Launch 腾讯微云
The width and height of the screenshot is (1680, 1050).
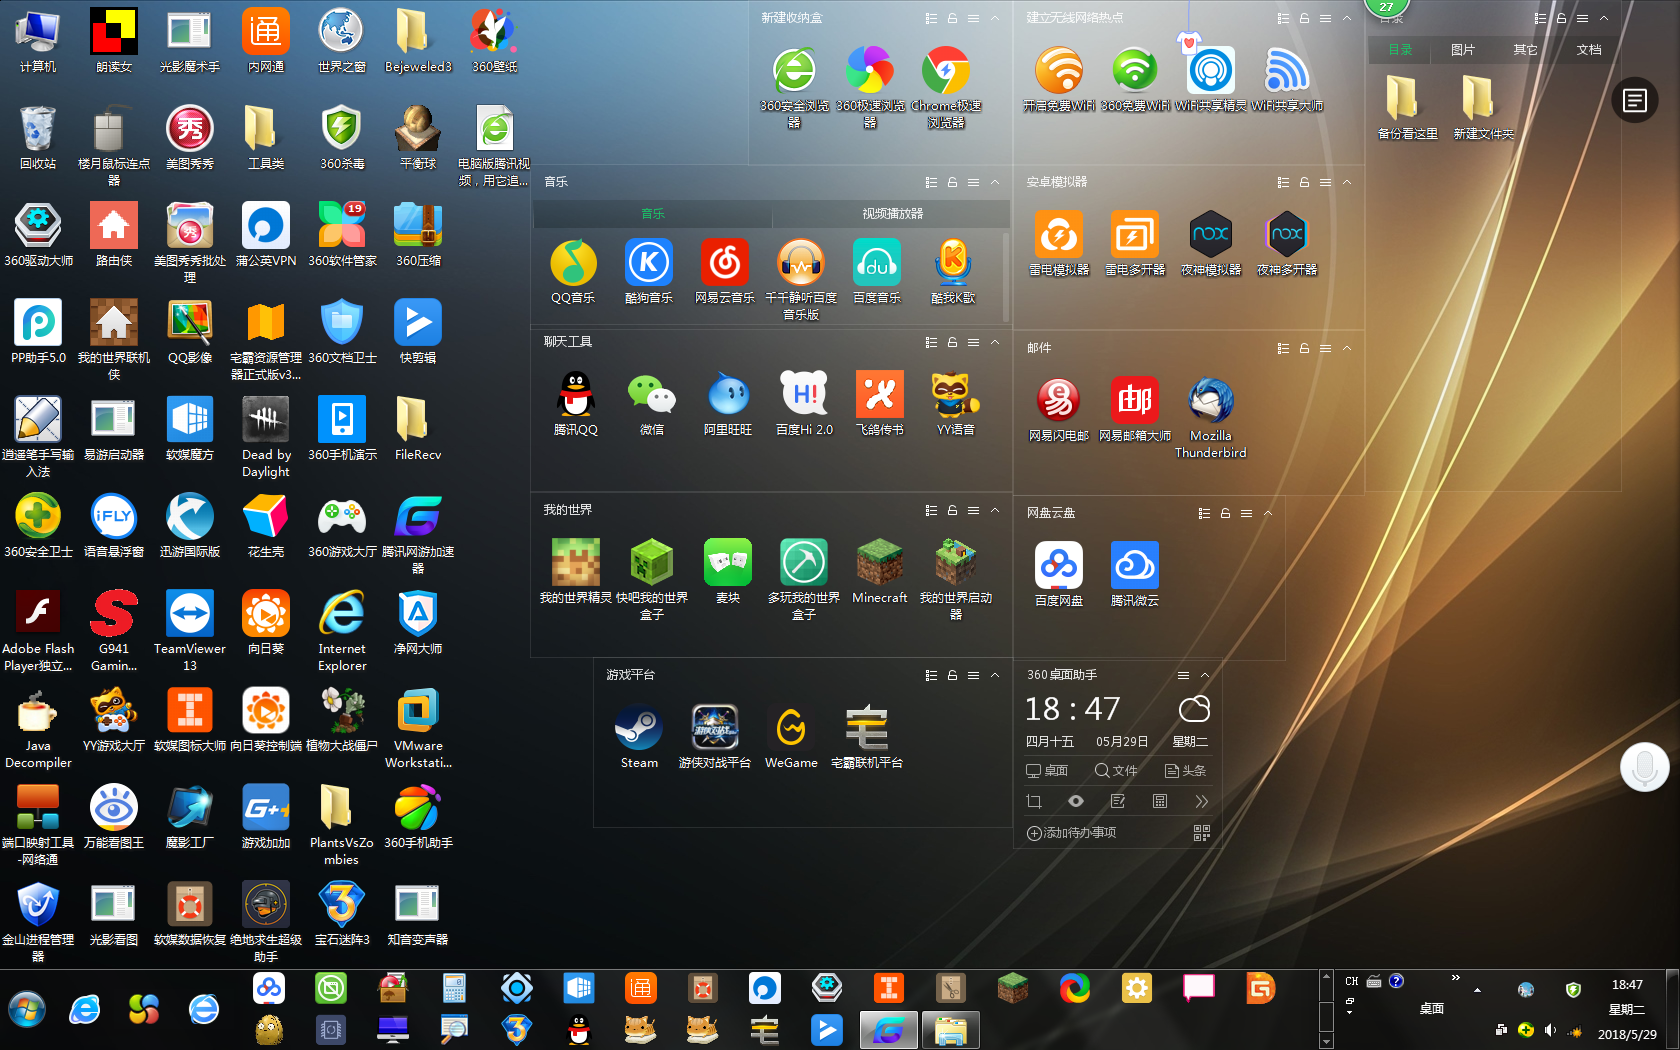click(x=1135, y=565)
